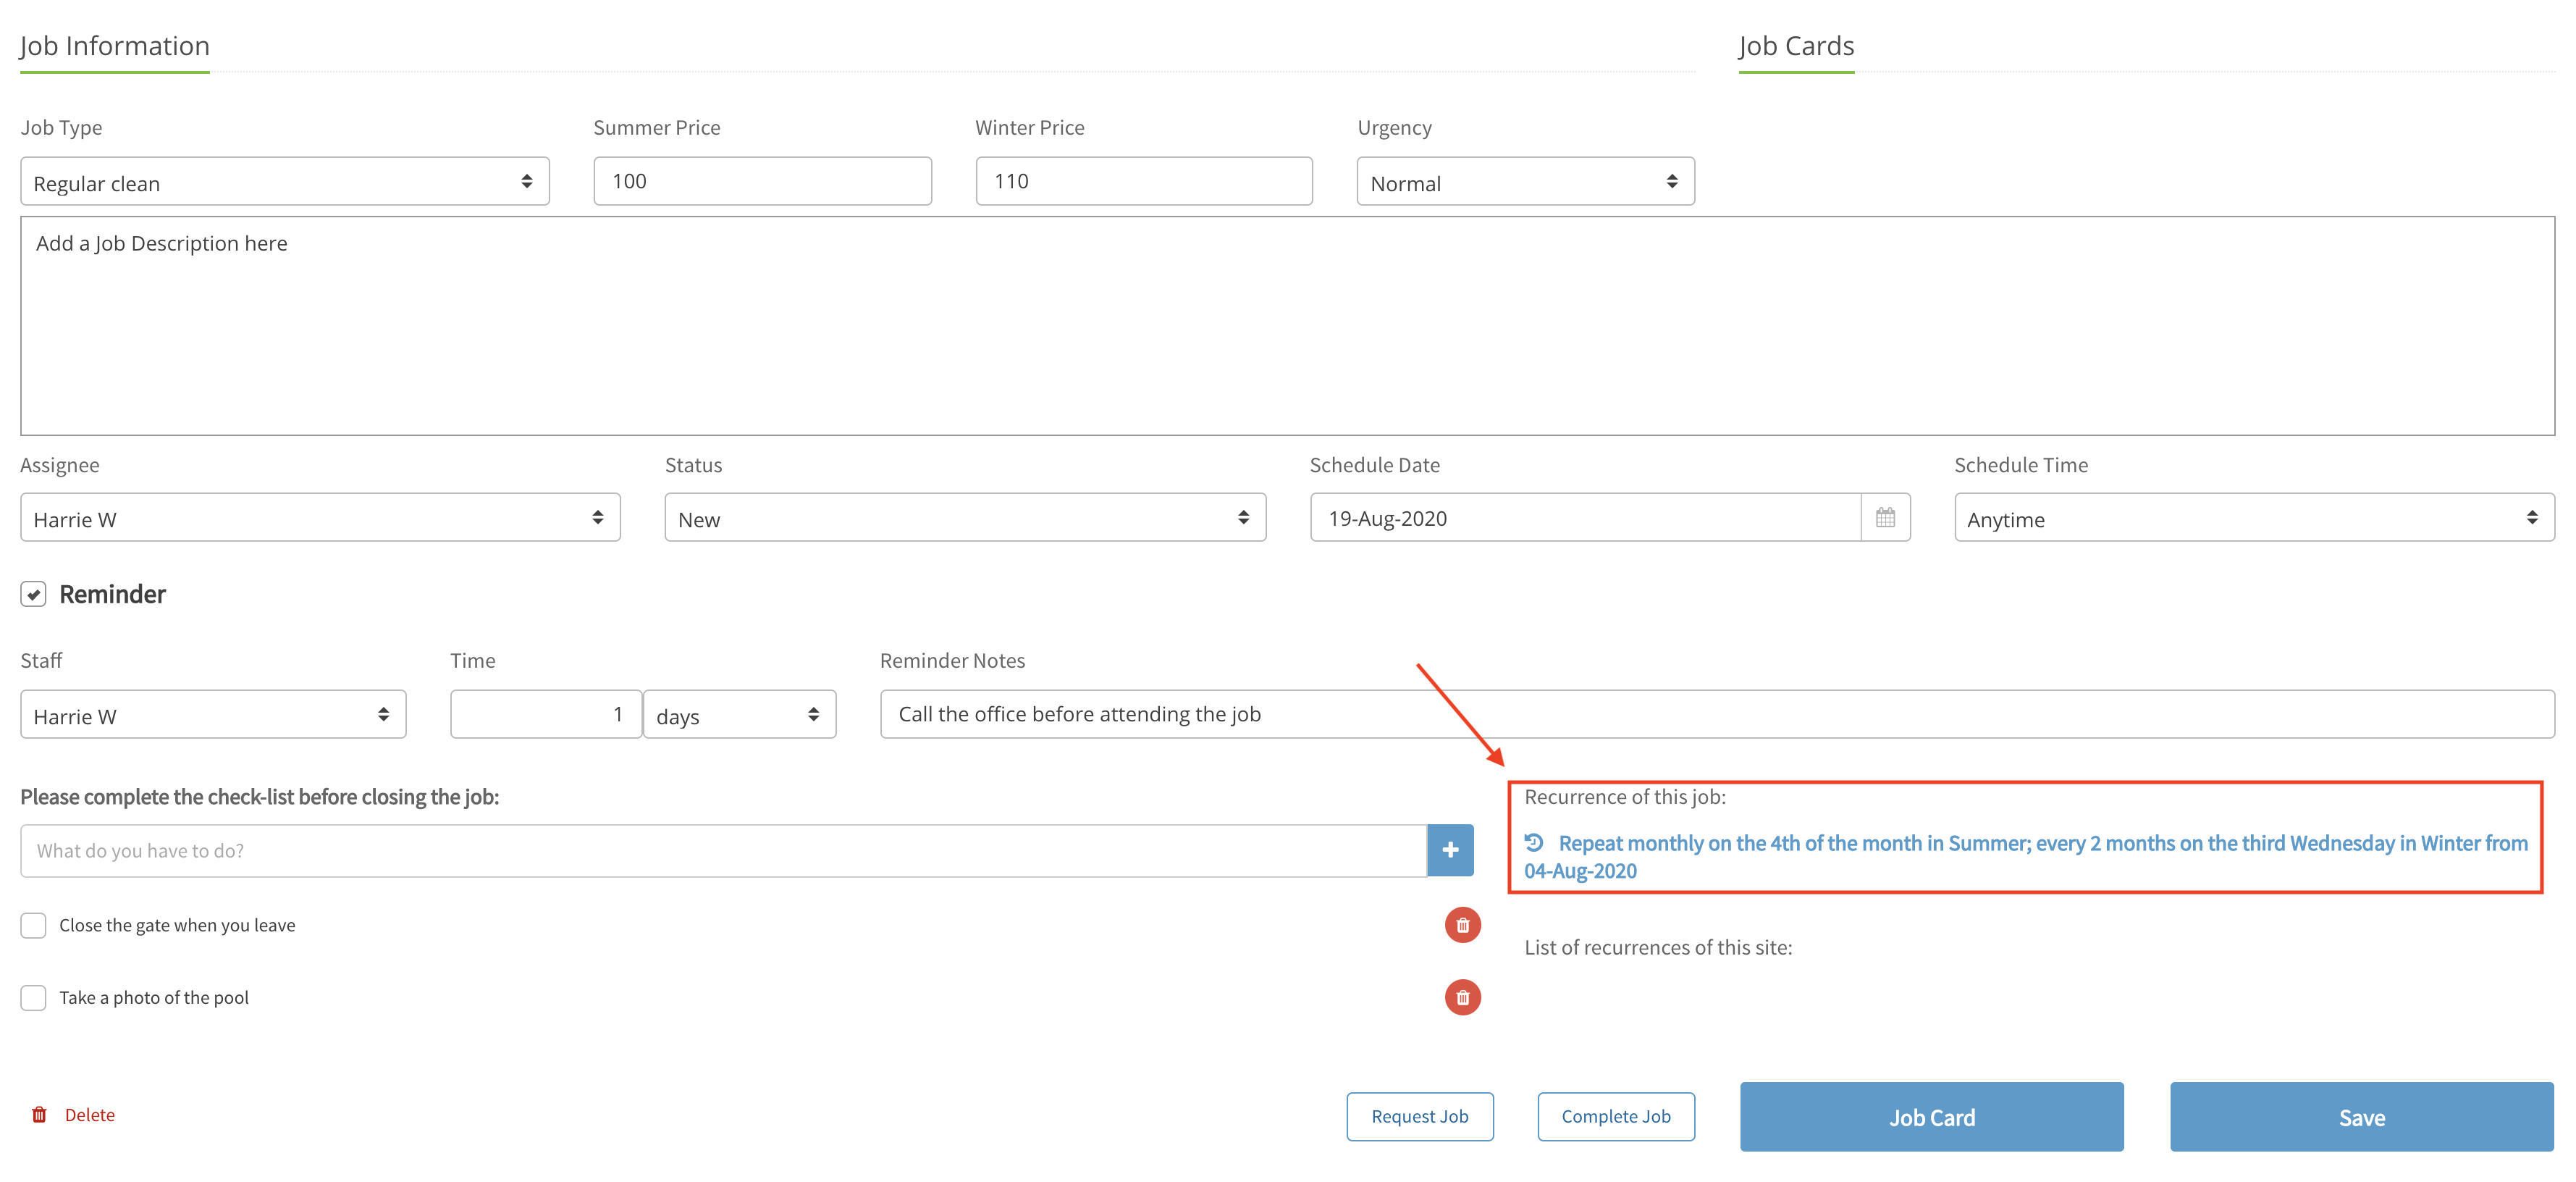The width and height of the screenshot is (2576, 1182).
Task: Open the Reminder Staff dropdown
Action: [213, 715]
